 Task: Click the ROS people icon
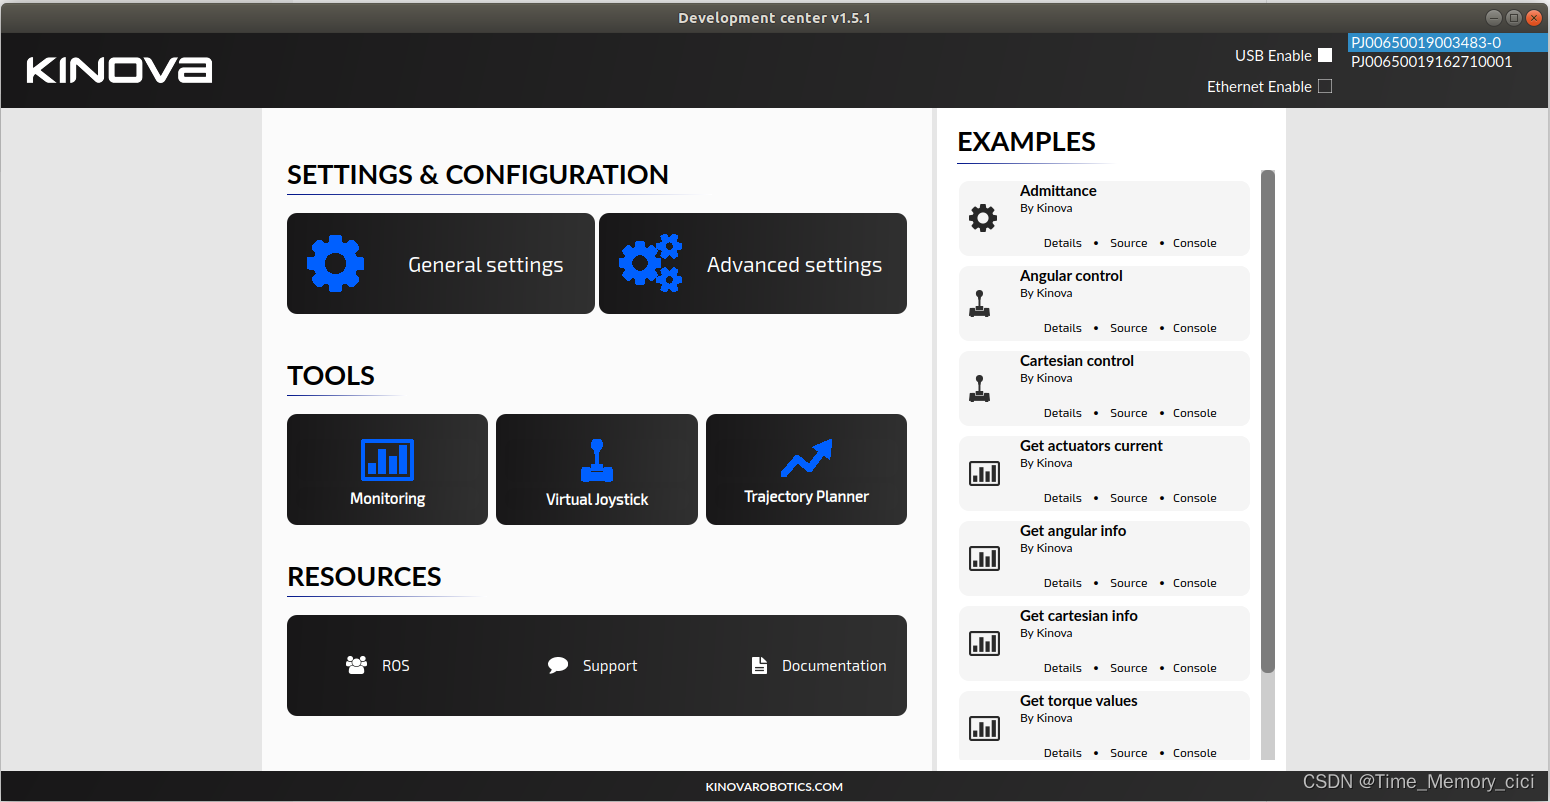(356, 665)
